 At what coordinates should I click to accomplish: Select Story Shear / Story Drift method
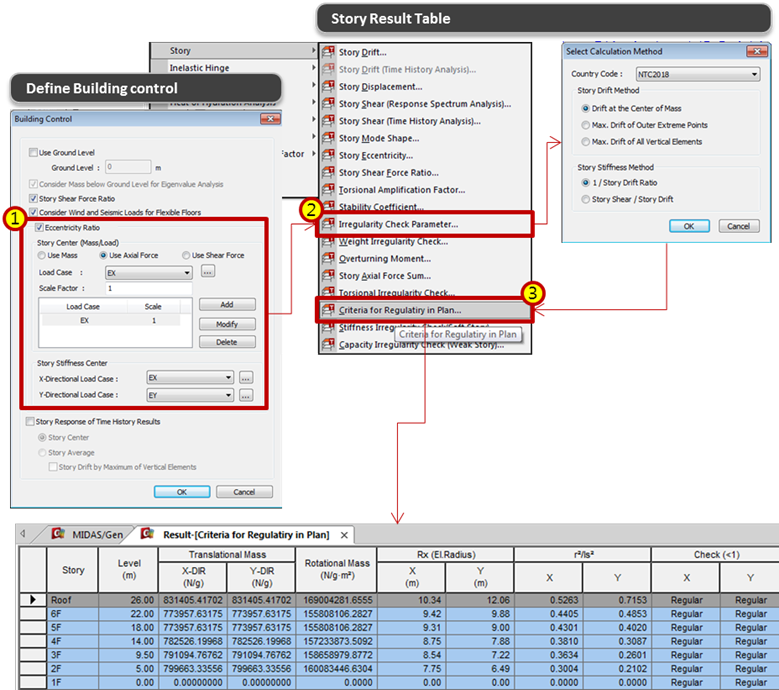pos(586,199)
